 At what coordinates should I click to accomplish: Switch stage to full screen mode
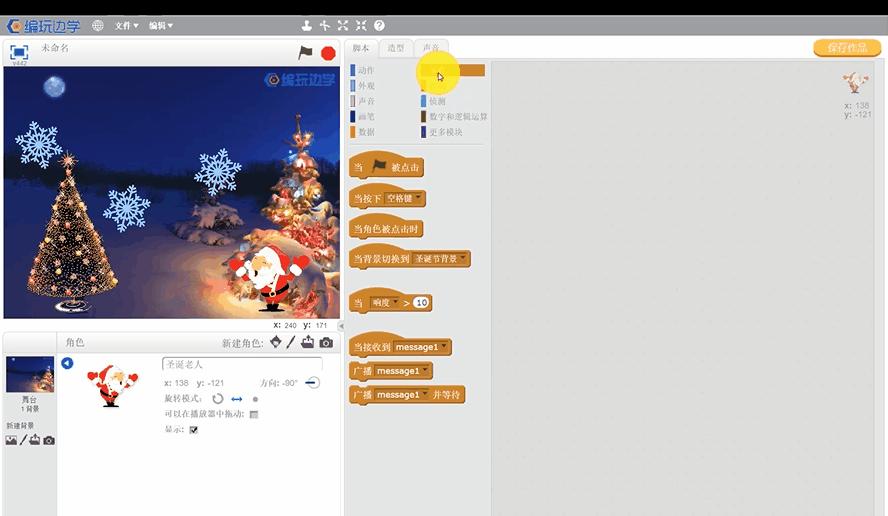(19, 52)
